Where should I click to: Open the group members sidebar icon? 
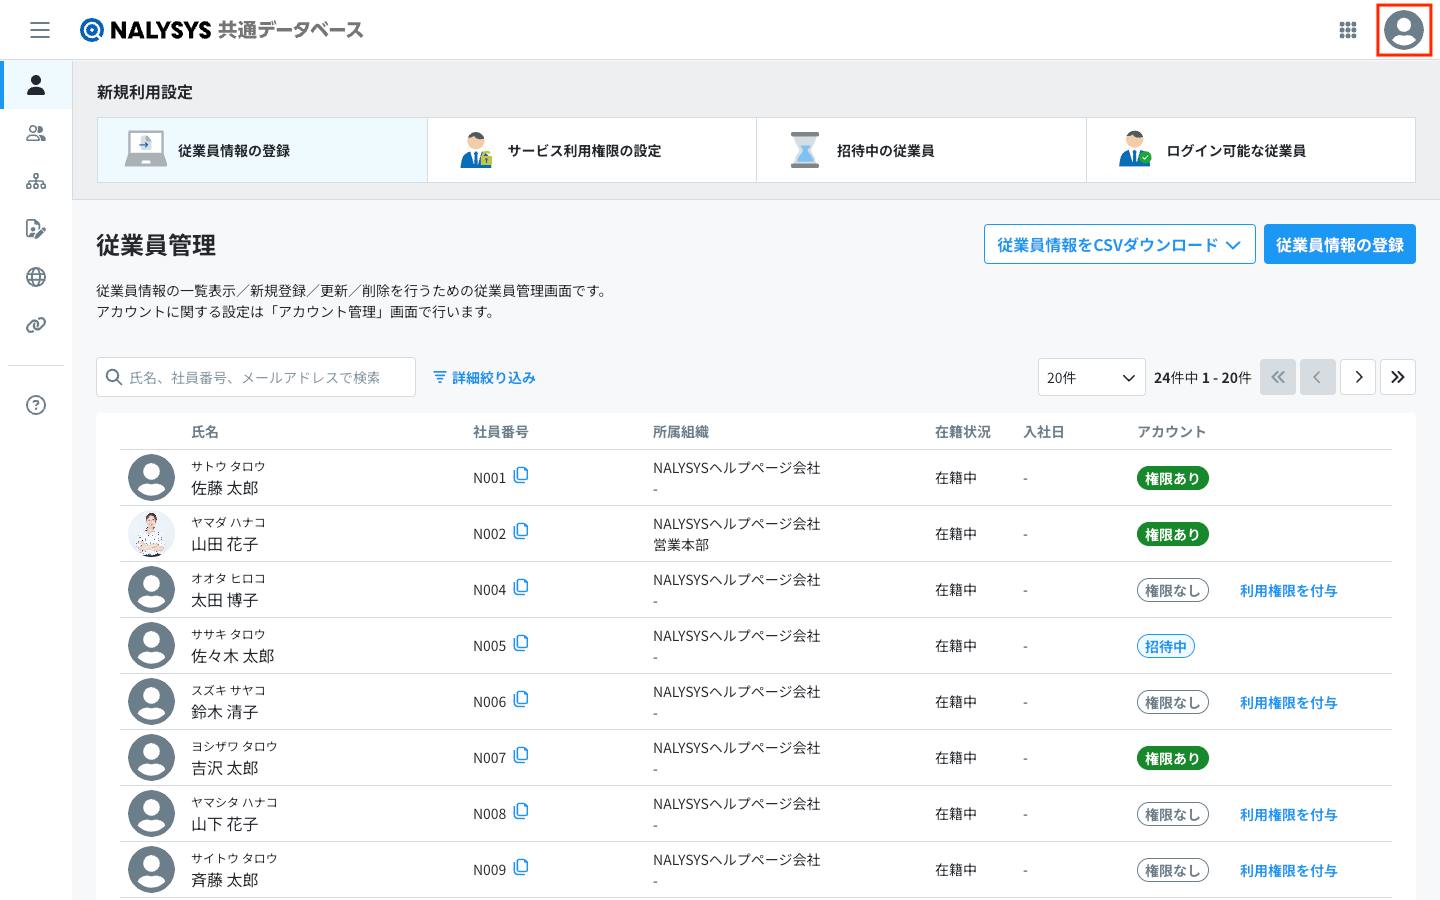click(36, 133)
